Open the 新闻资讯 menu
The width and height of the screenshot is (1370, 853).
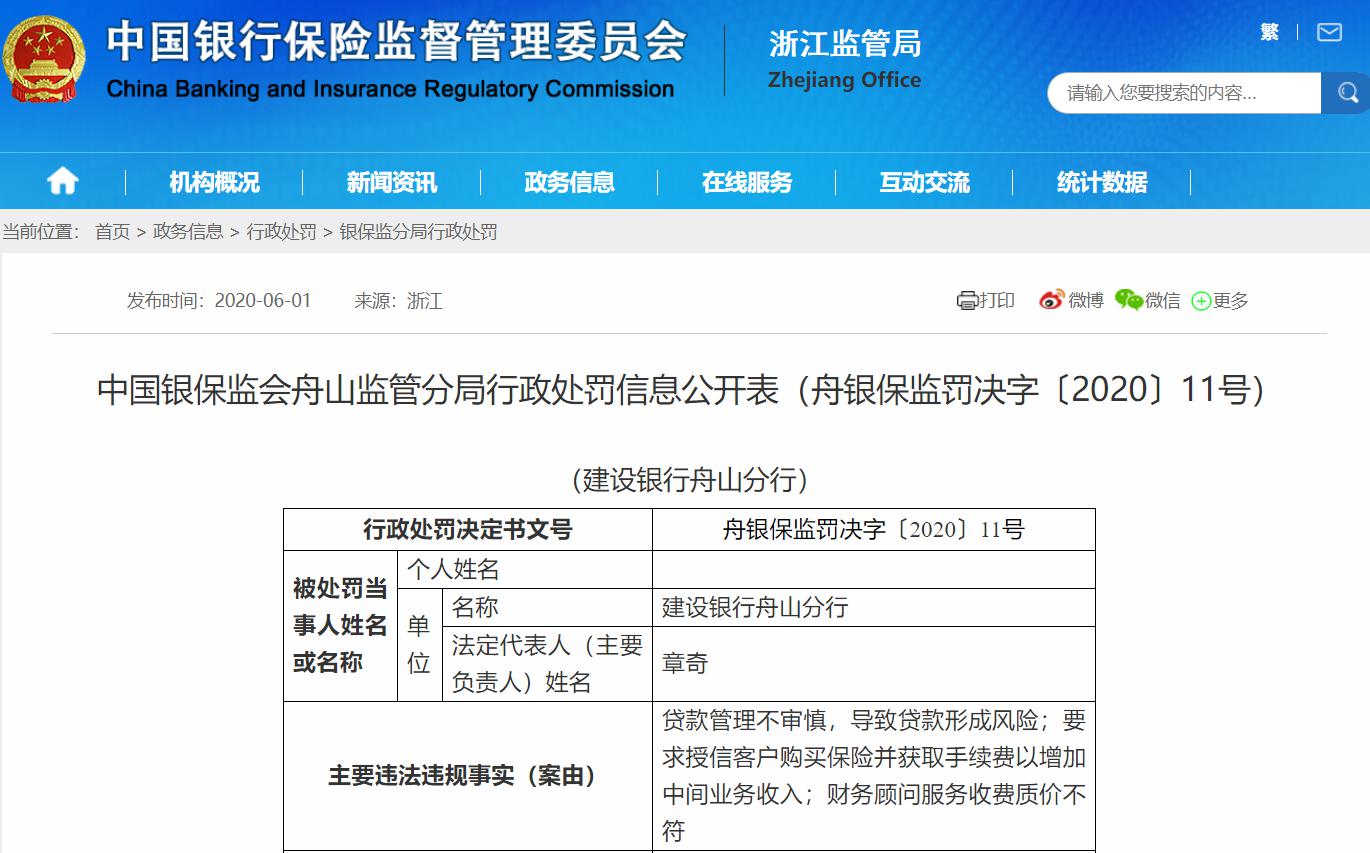(x=391, y=182)
